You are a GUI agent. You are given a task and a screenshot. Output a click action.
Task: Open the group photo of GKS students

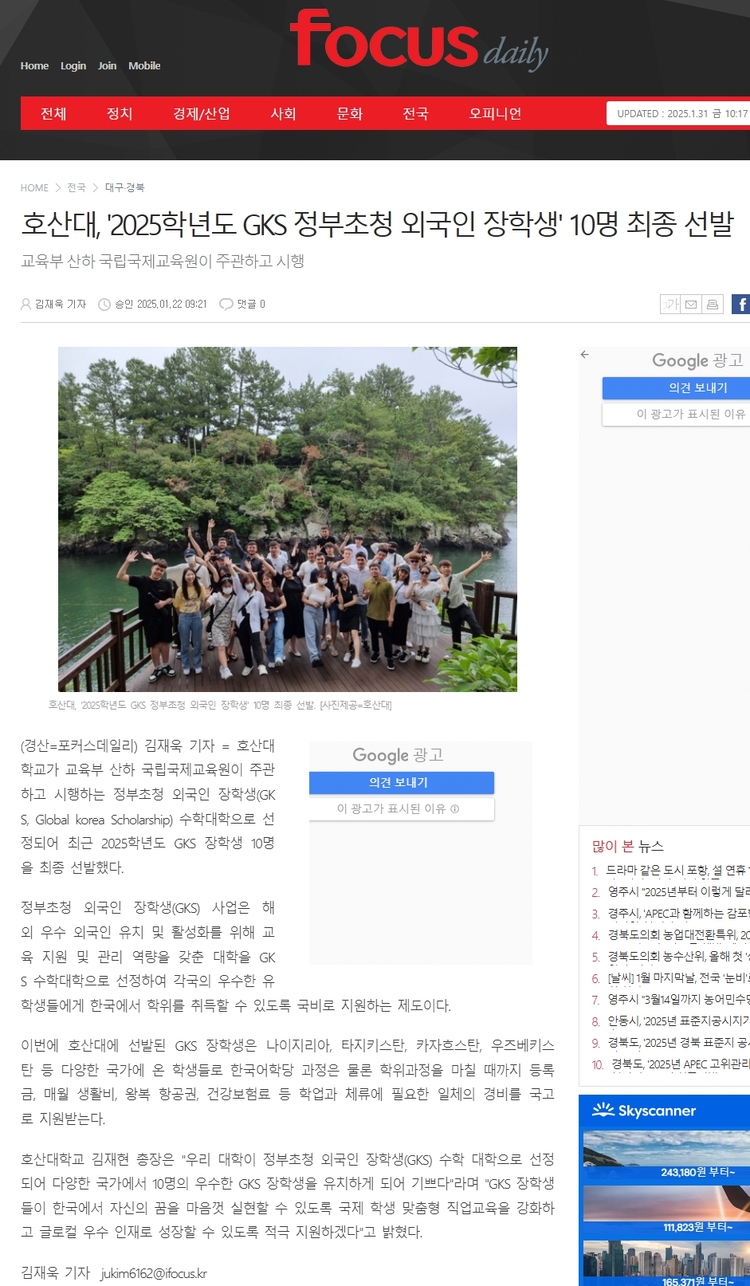pyautogui.click(x=287, y=519)
